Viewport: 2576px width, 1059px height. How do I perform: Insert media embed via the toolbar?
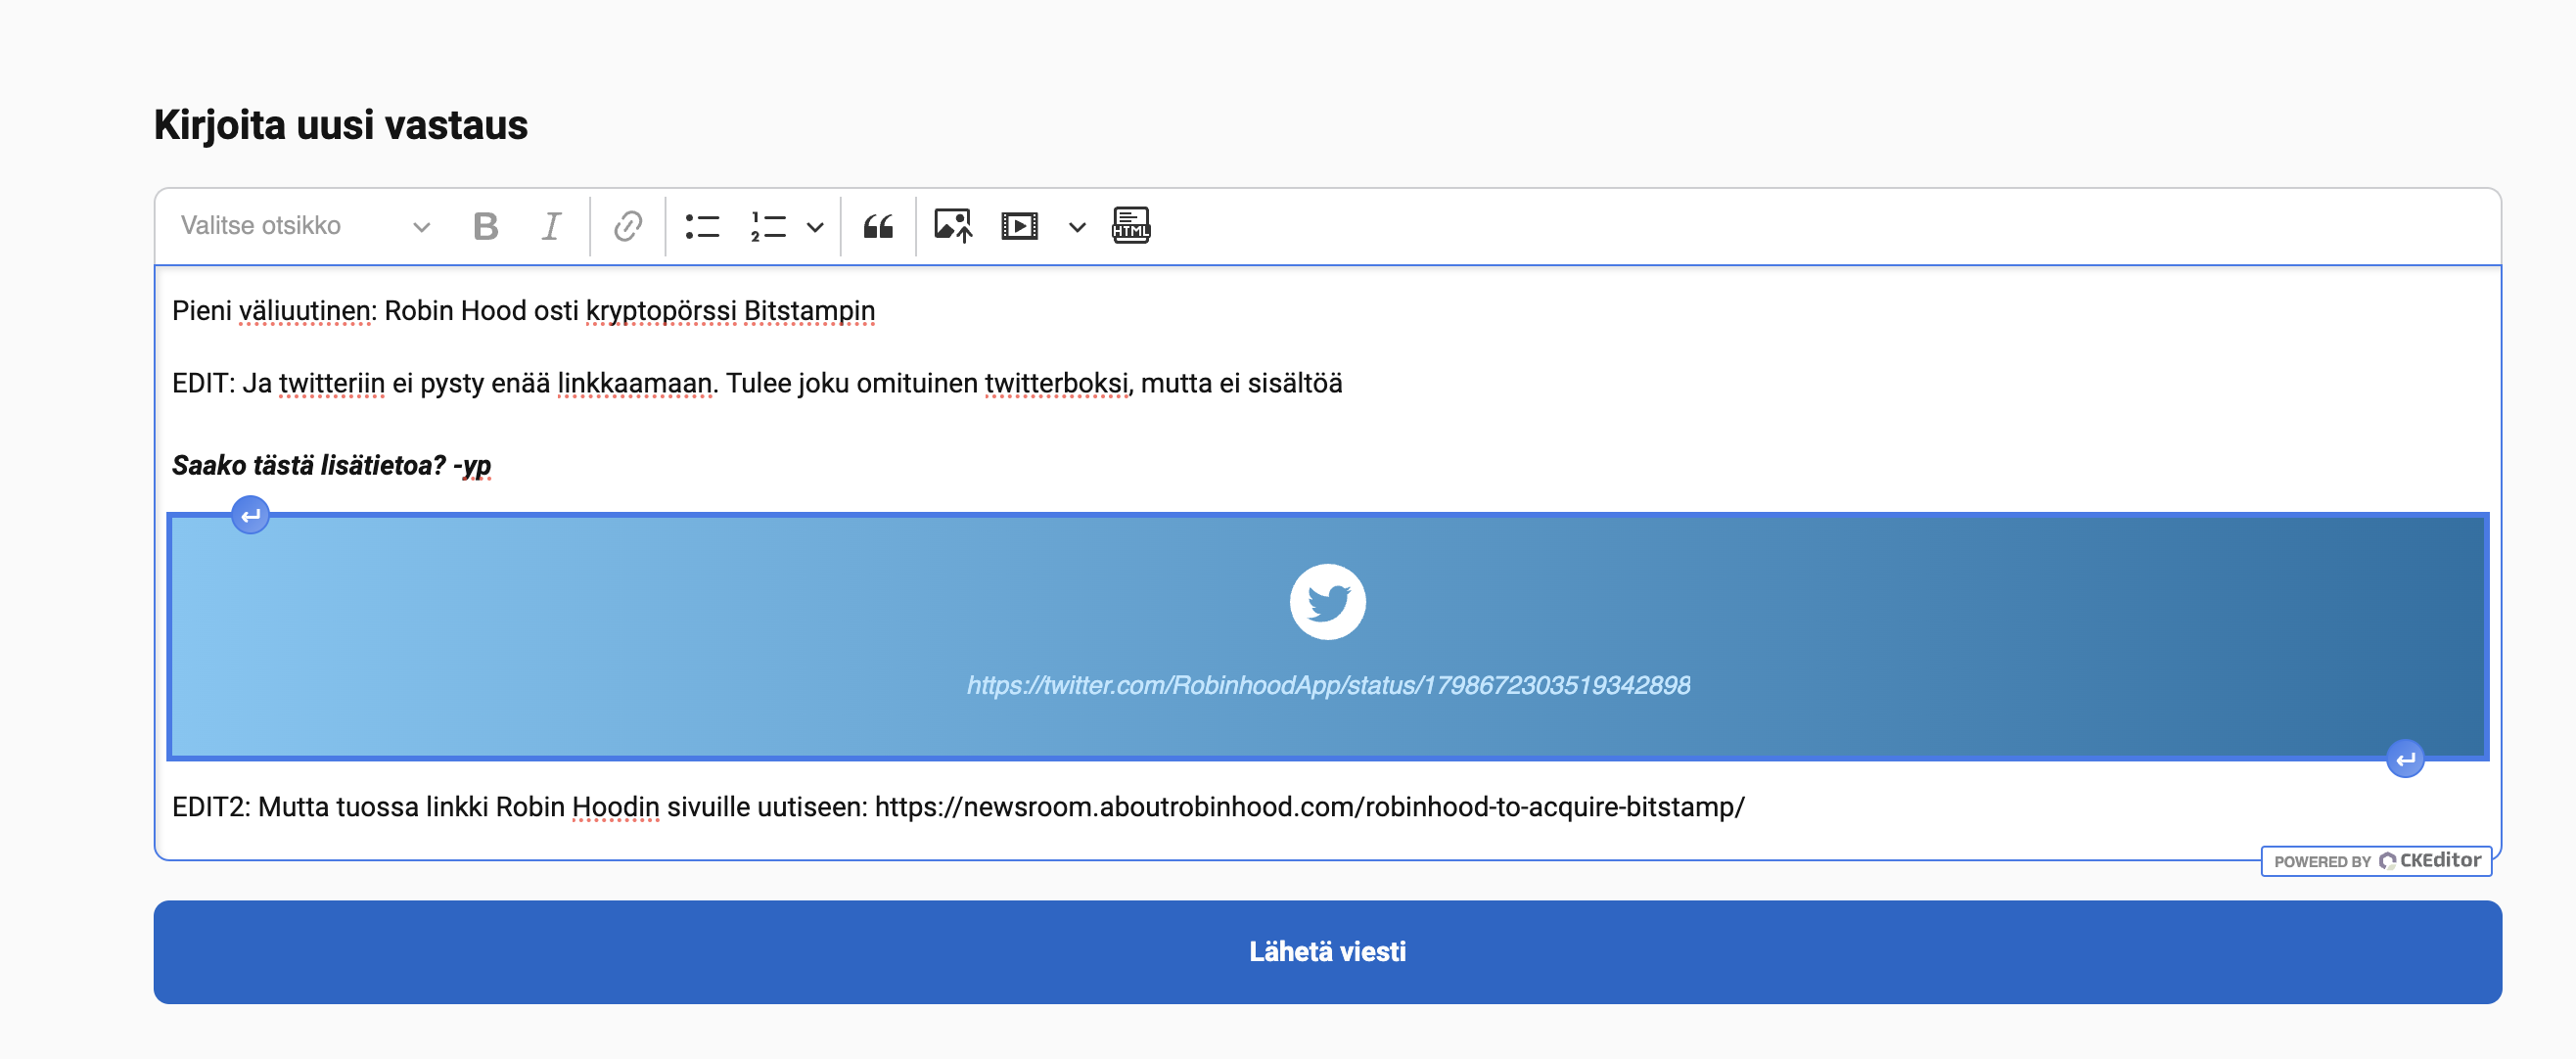click(x=1020, y=227)
